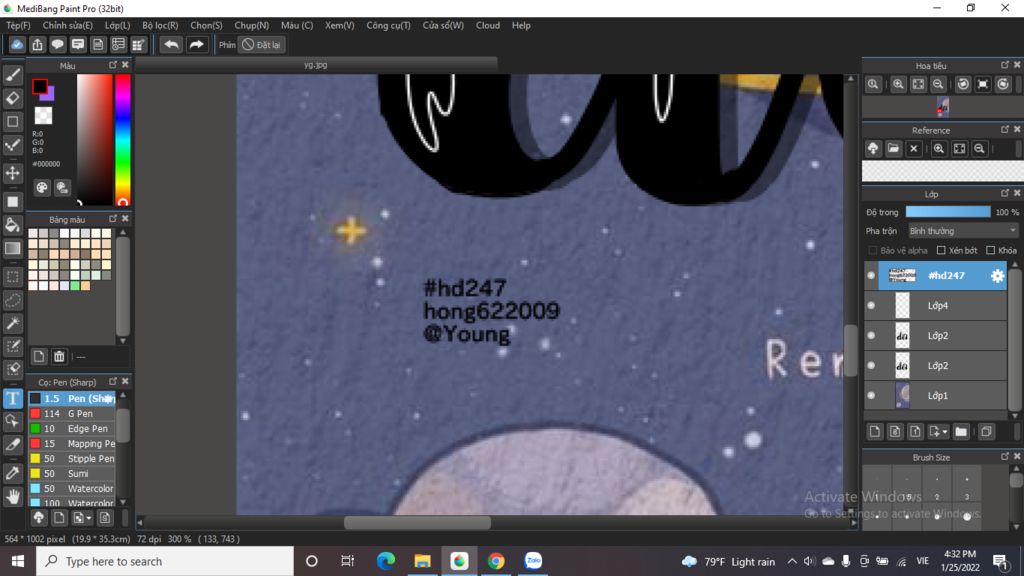Select the rectangular Select tool
The width and height of the screenshot is (1024, 576).
[12, 277]
